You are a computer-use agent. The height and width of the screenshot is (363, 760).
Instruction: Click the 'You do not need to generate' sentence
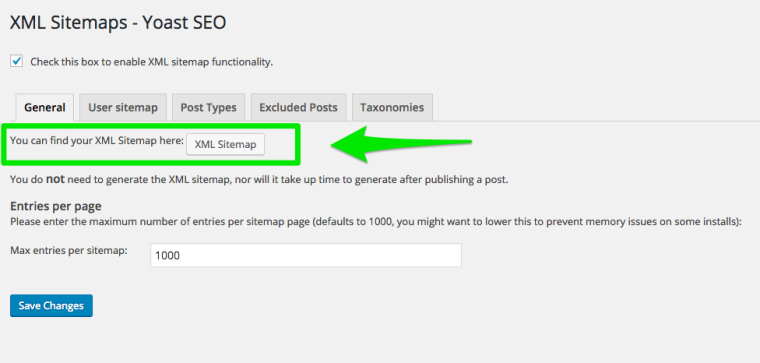click(259, 180)
